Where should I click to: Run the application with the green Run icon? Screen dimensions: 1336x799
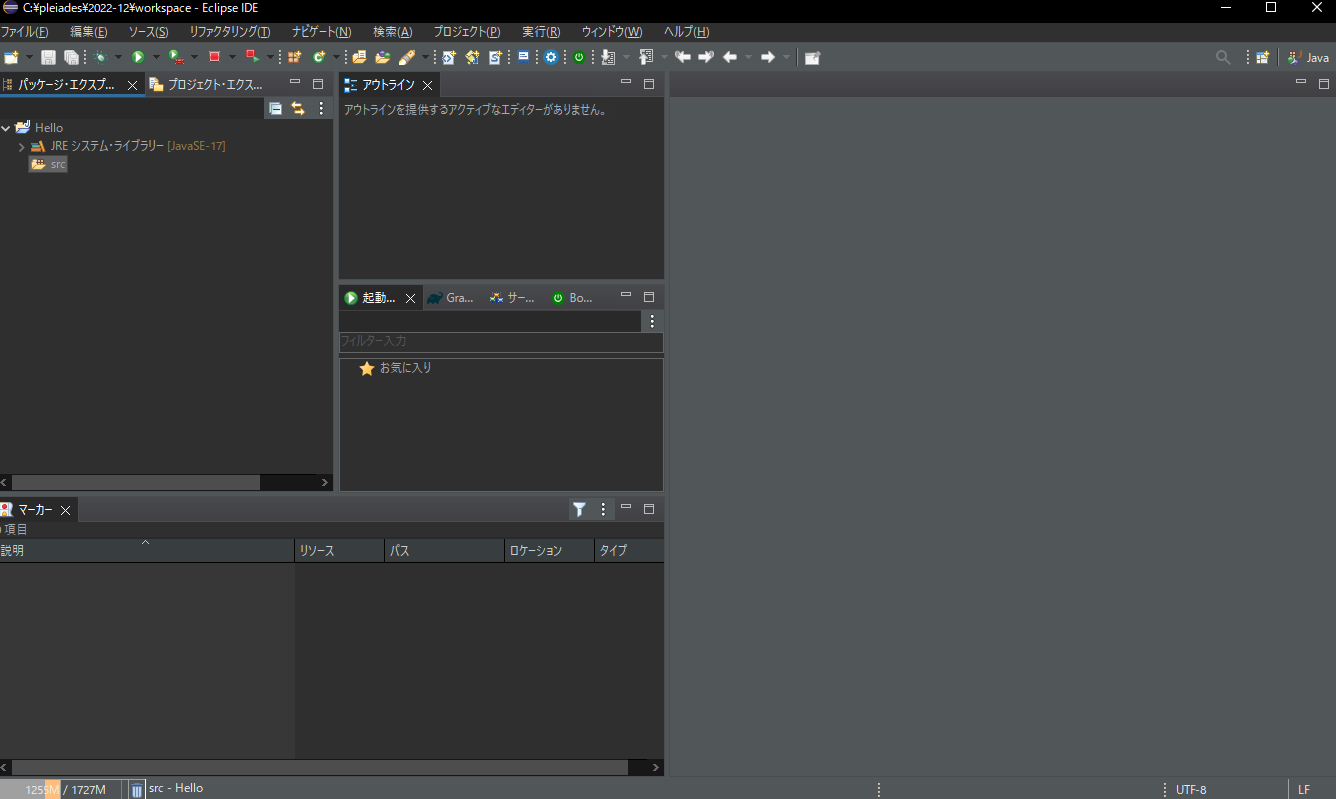coord(138,57)
